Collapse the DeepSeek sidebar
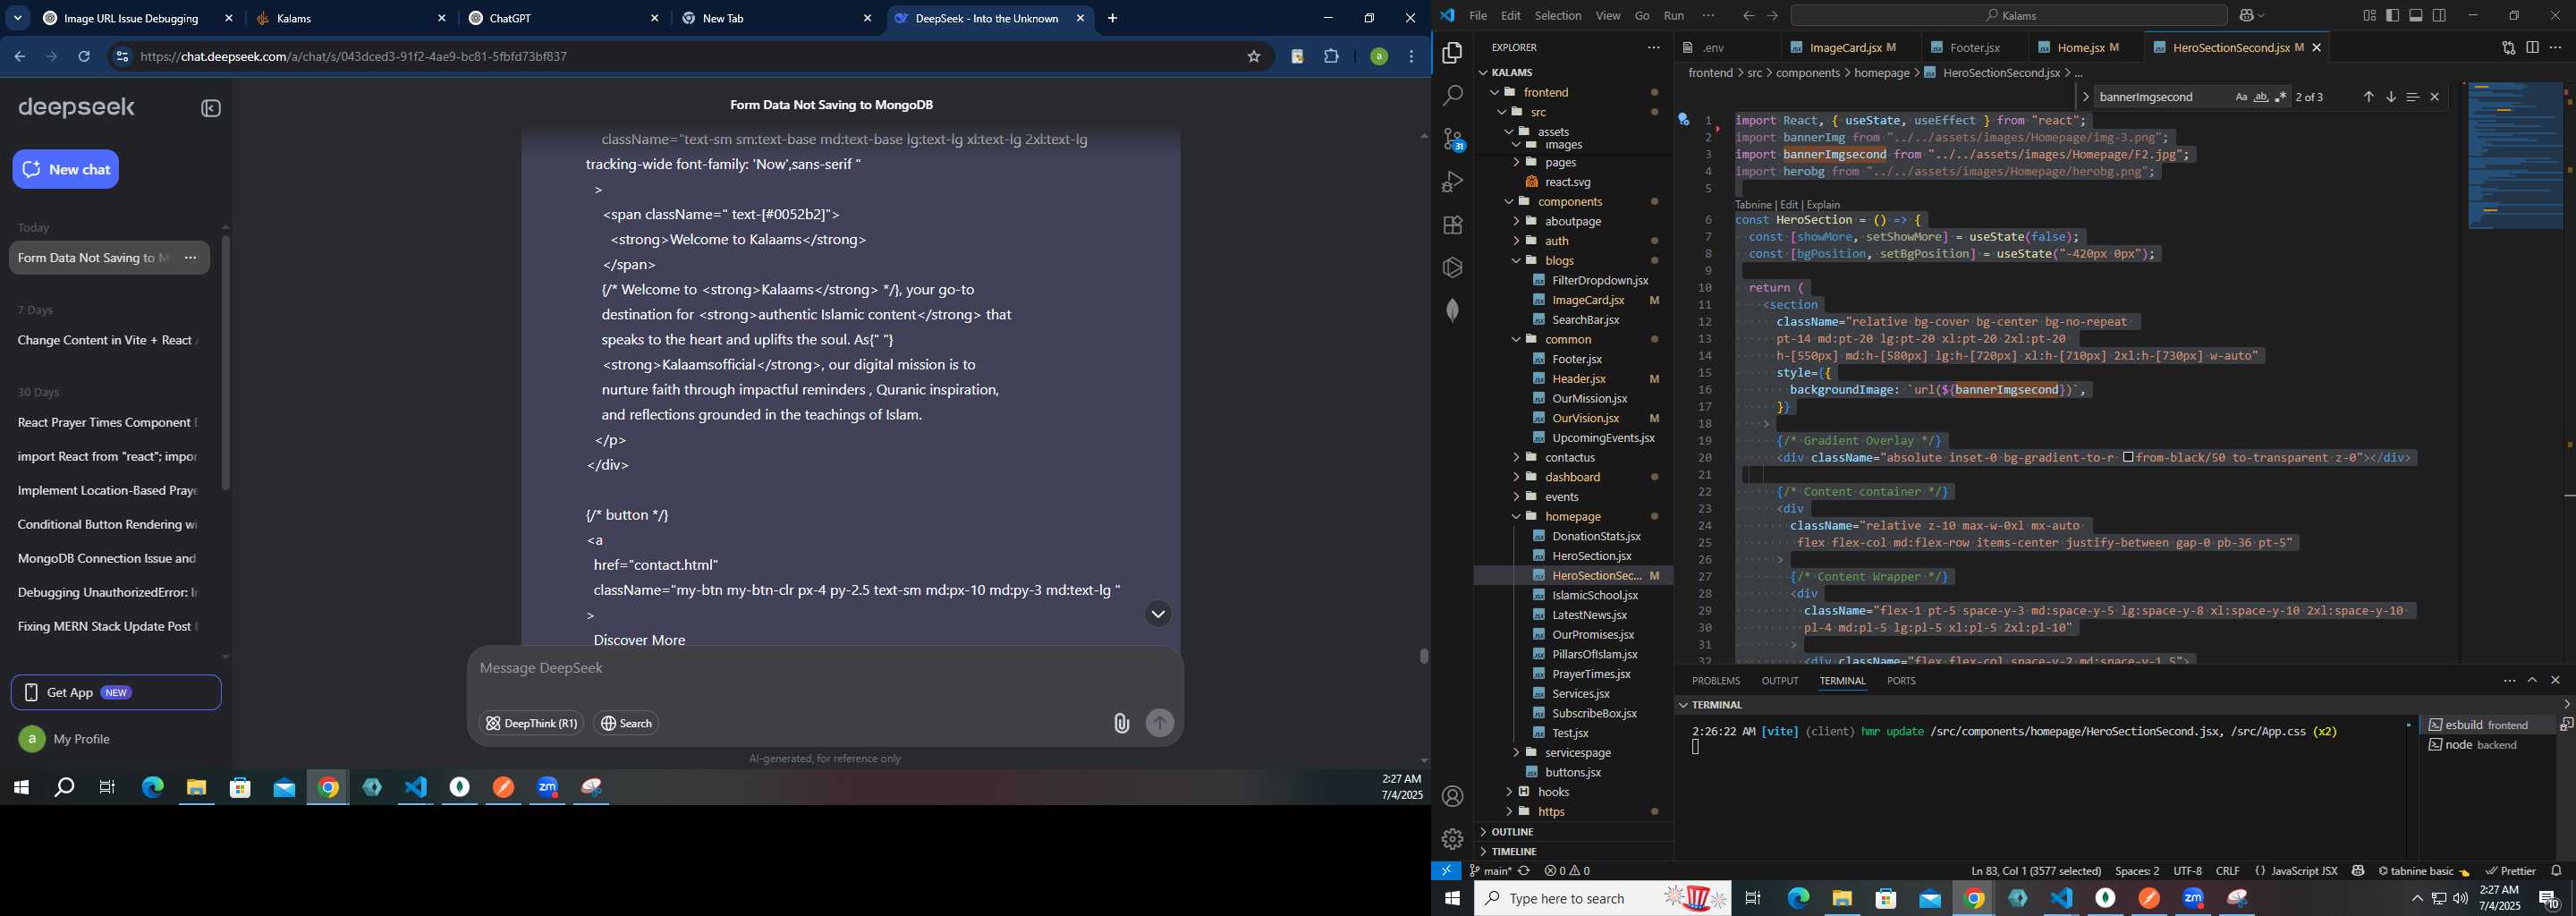Image resolution: width=2576 pixels, height=916 pixels. [210, 108]
